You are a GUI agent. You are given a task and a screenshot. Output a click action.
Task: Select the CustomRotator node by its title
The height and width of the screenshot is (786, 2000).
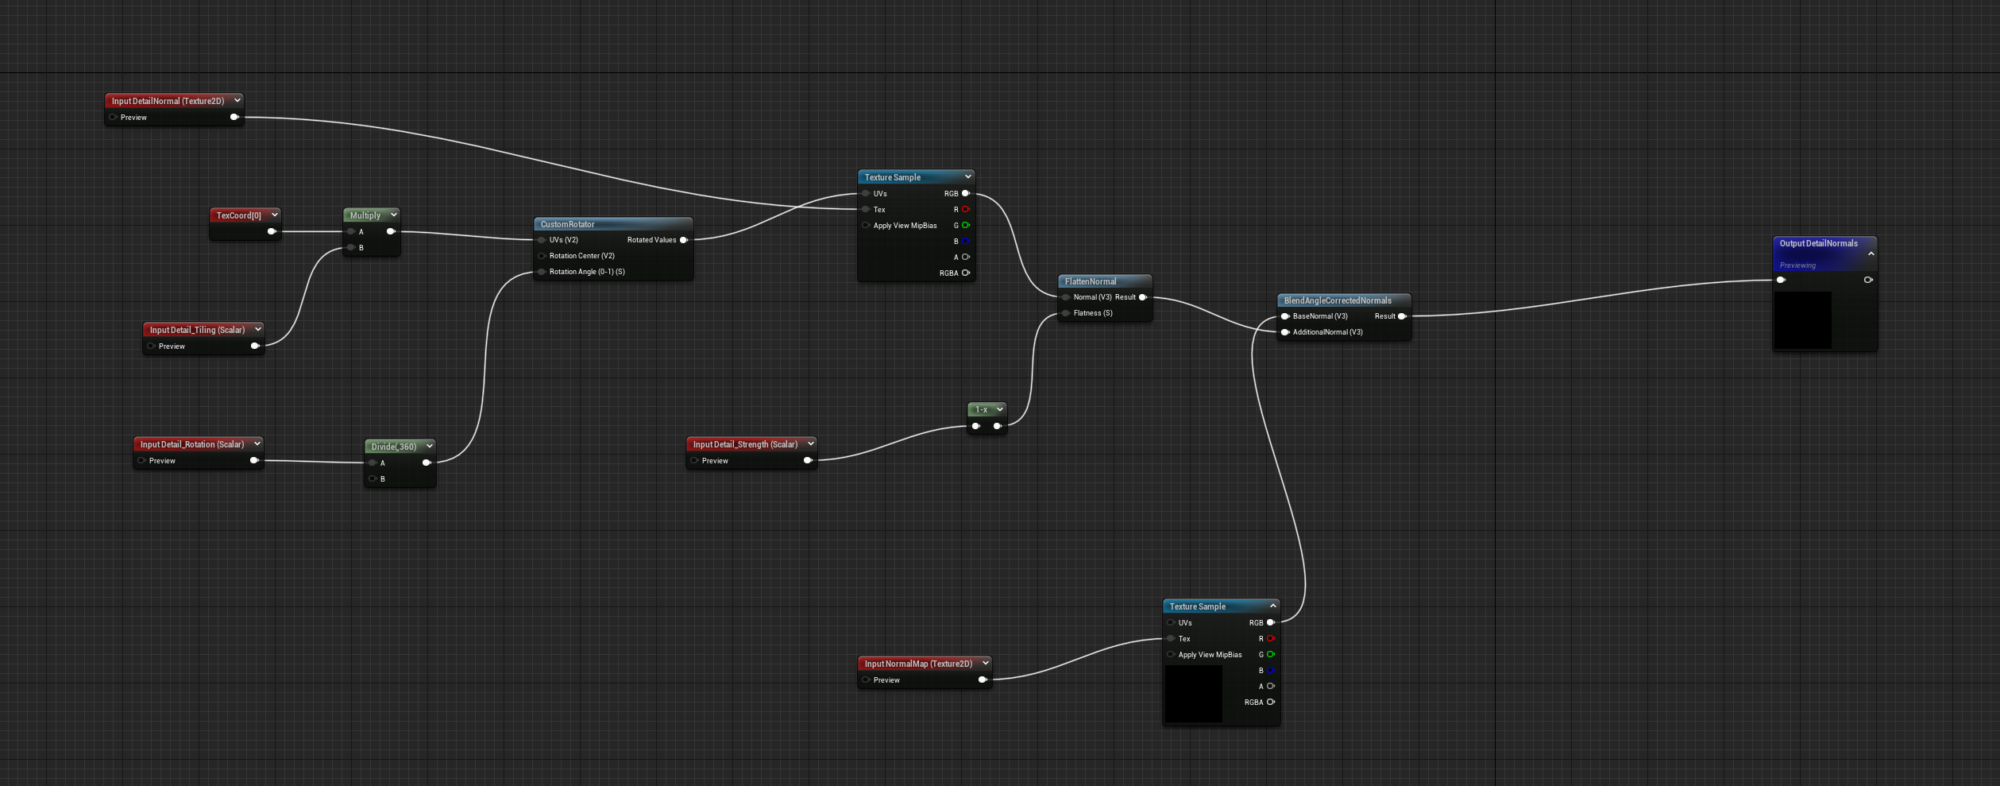click(x=567, y=224)
